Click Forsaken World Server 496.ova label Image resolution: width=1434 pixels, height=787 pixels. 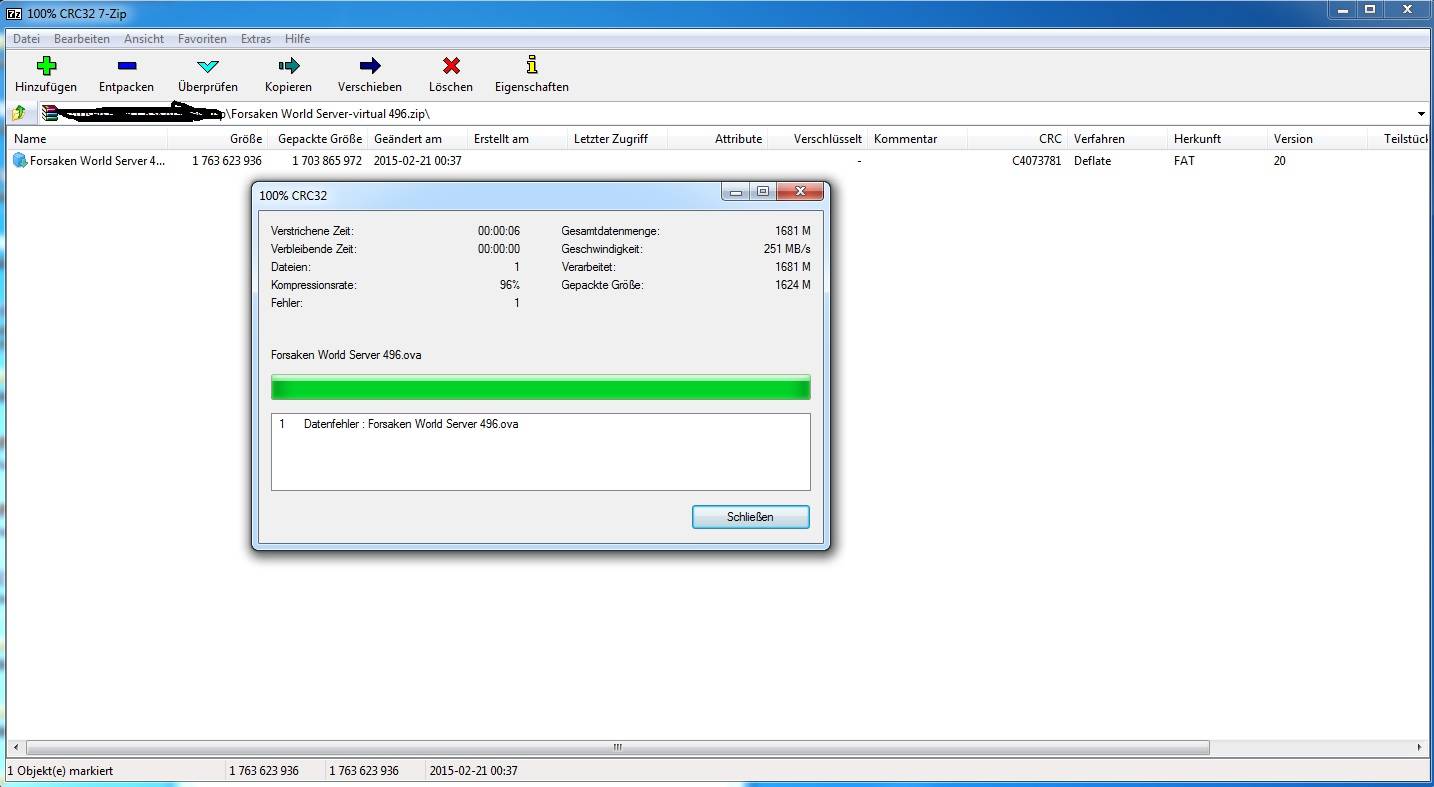coord(346,355)
